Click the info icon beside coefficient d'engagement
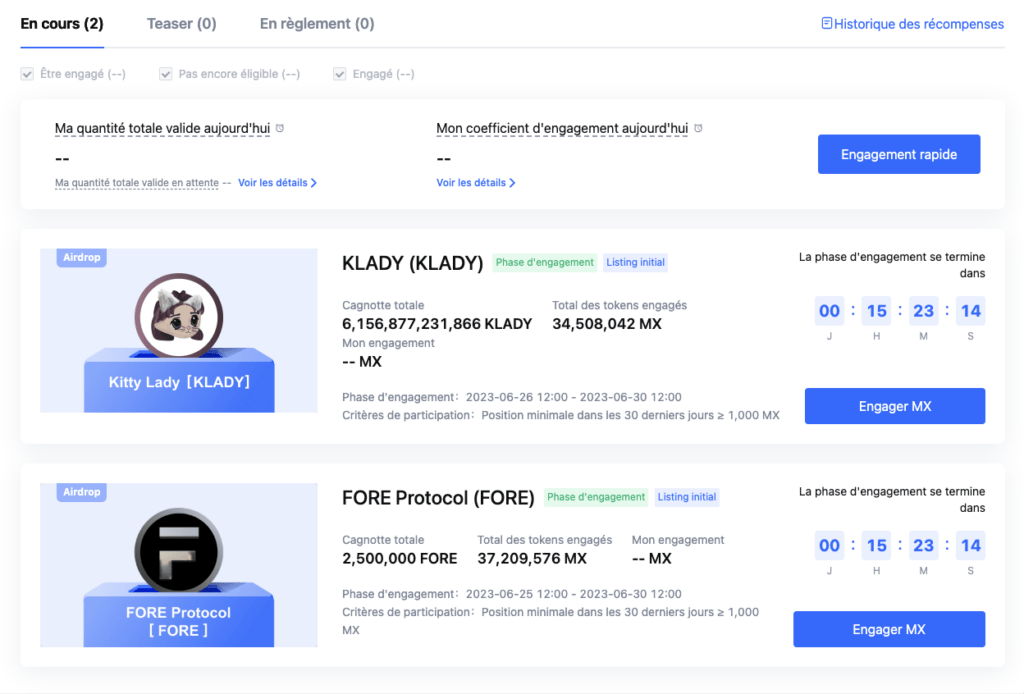1024x694 pixels. coord(698,128)
